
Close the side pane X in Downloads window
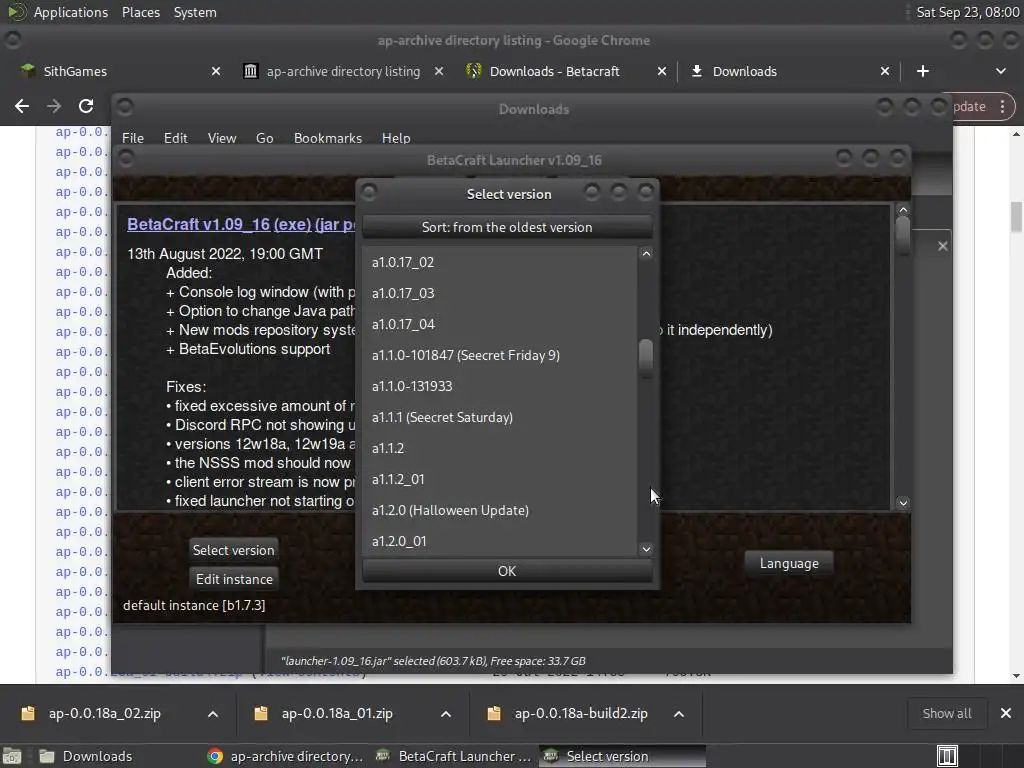click(x=942, y=246)
